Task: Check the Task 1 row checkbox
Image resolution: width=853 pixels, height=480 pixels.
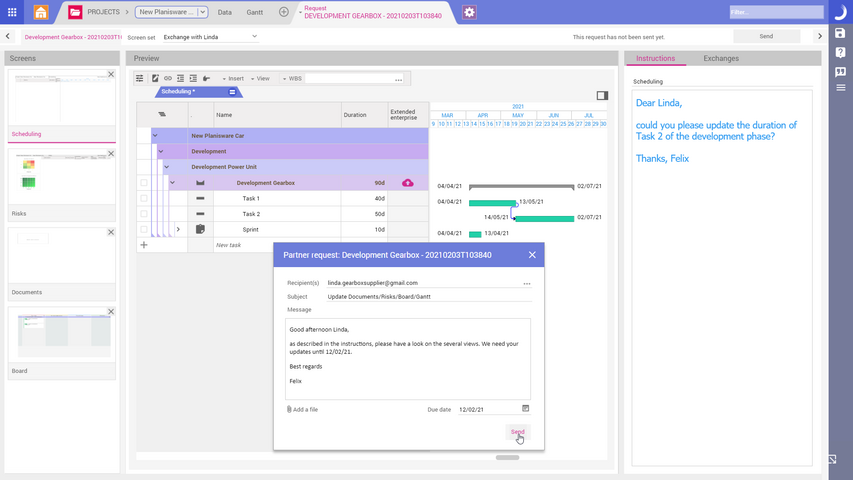Action: (144, 198)
